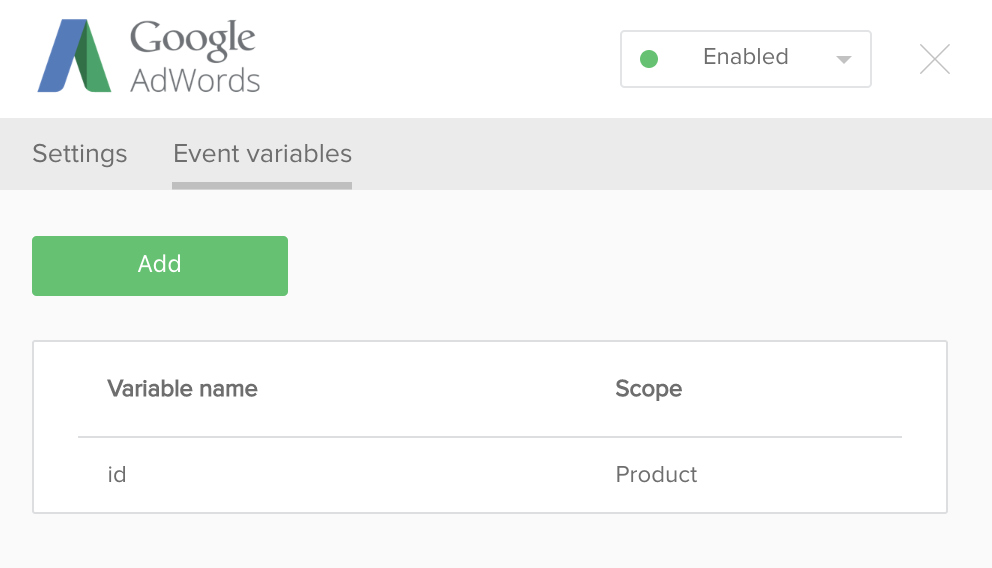Open the id row with Product scope

[x=490, y=474]
